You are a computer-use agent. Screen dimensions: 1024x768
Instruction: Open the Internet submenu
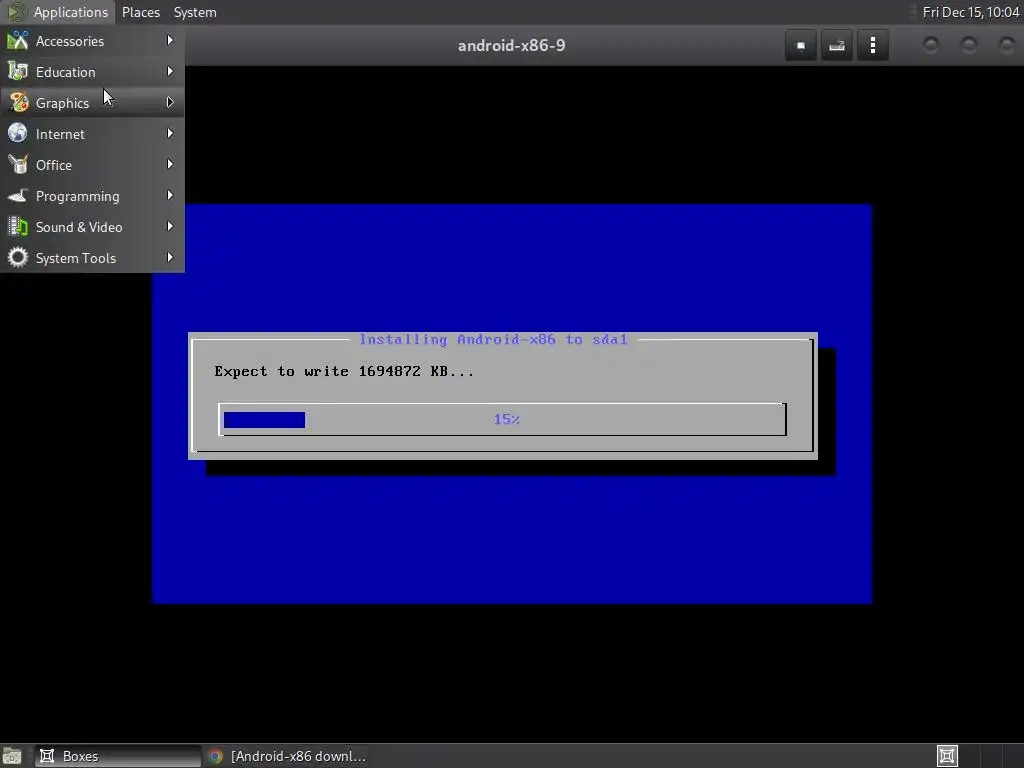click(92, 134)
